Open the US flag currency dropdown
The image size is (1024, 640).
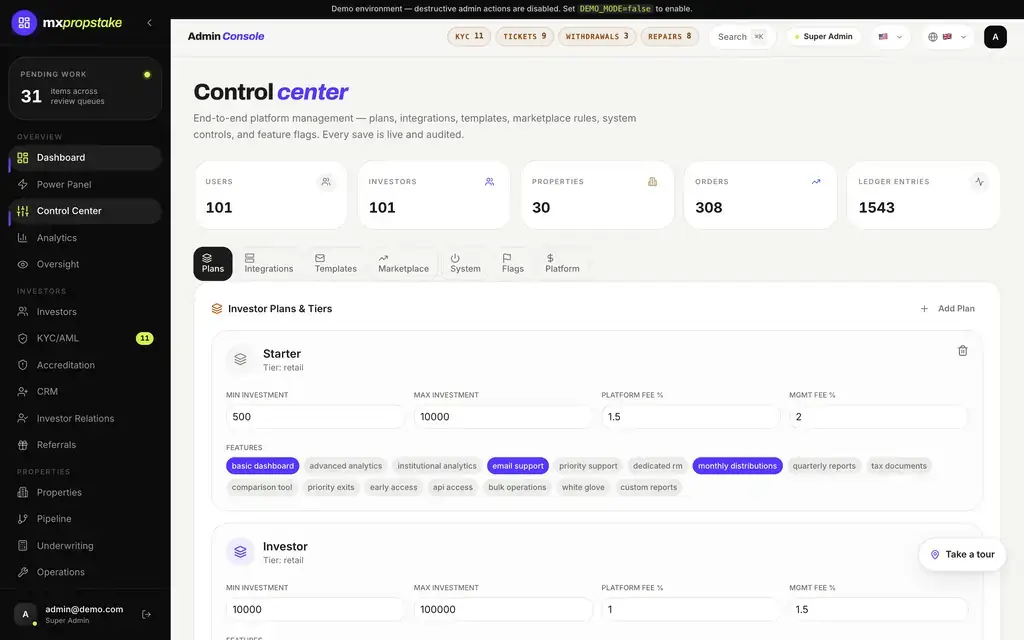point(890,37)
